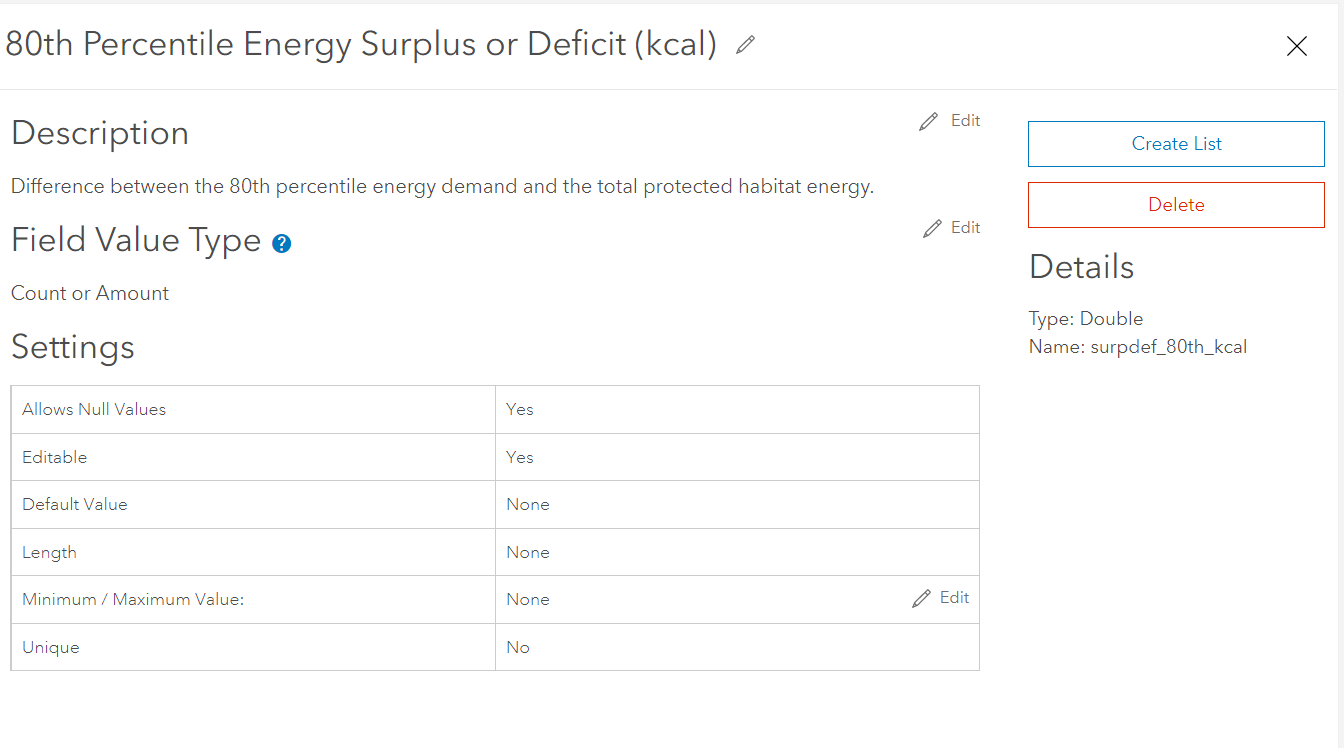1344x748 pixels.
Task: Click the pencil icon on Minimum / Maximum Value row
Action: (921, 597)
